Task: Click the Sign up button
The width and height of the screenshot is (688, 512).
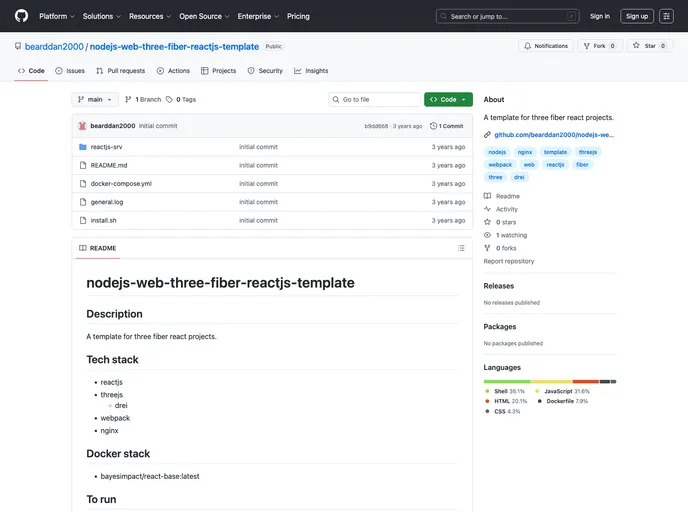Action: click(637, 16)
